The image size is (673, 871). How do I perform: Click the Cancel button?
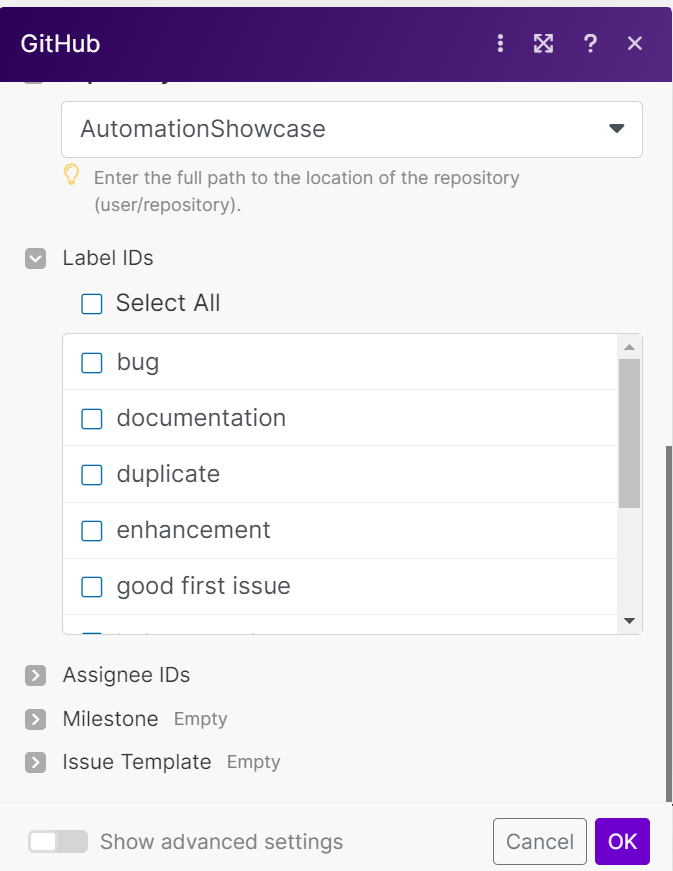[540, 842]
